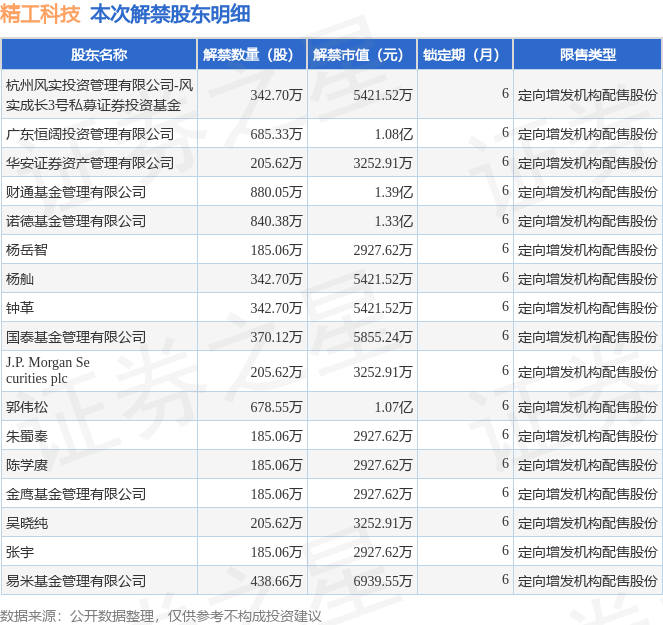Click the 解禁数量（股） column header

(x=252, y=55)
